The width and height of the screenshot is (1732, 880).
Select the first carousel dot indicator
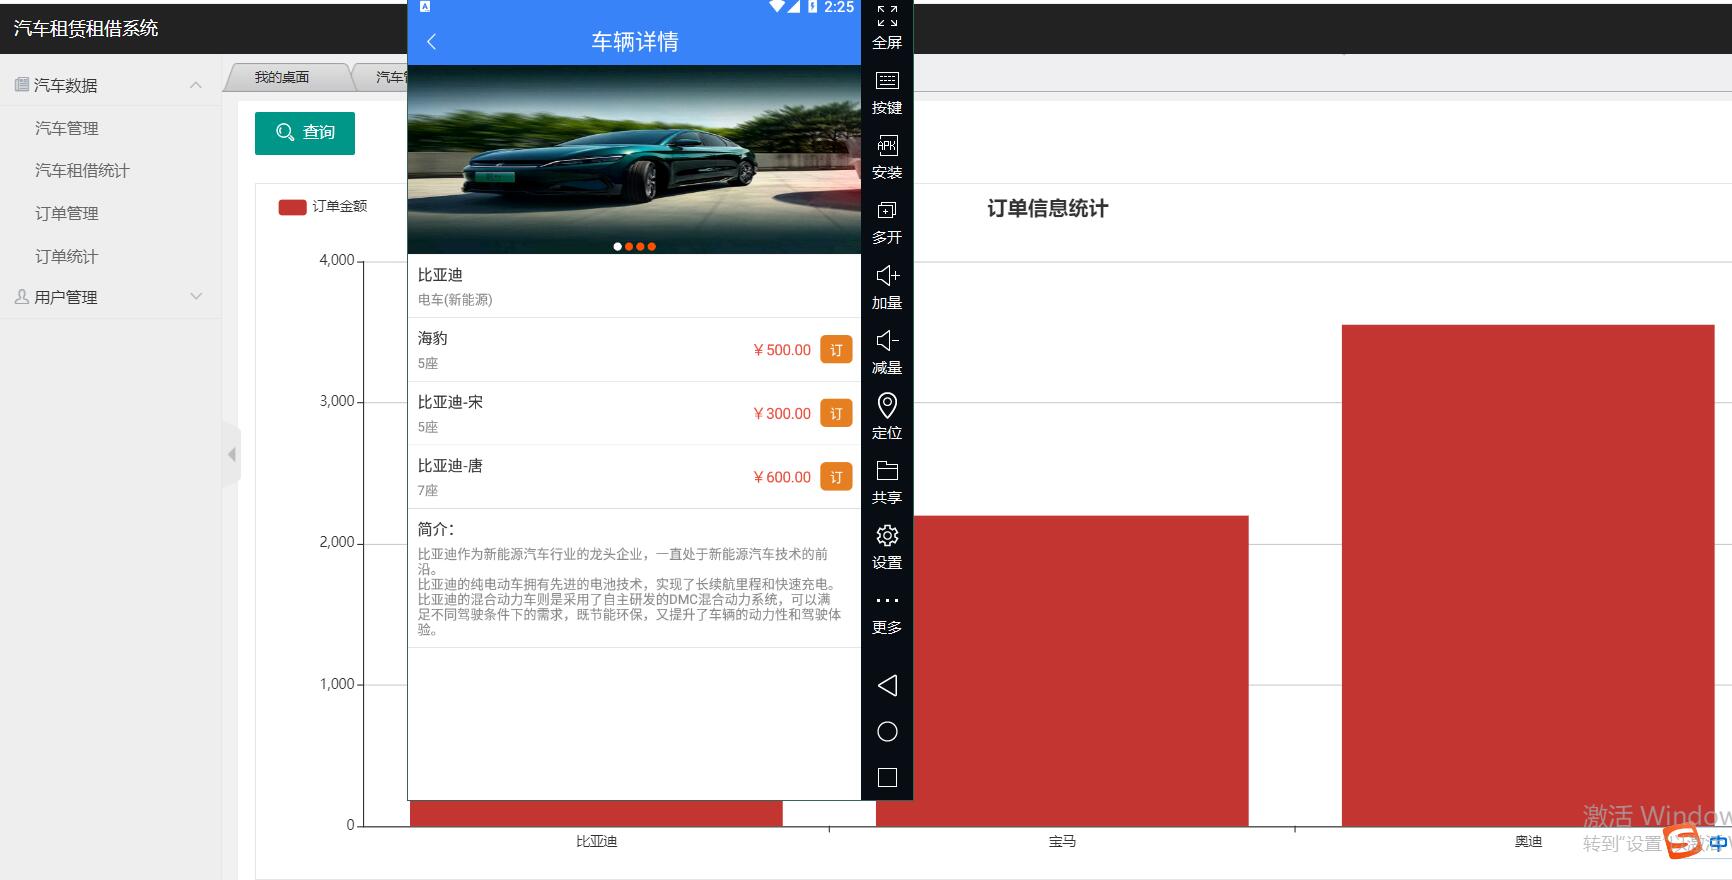coord(618,246)
